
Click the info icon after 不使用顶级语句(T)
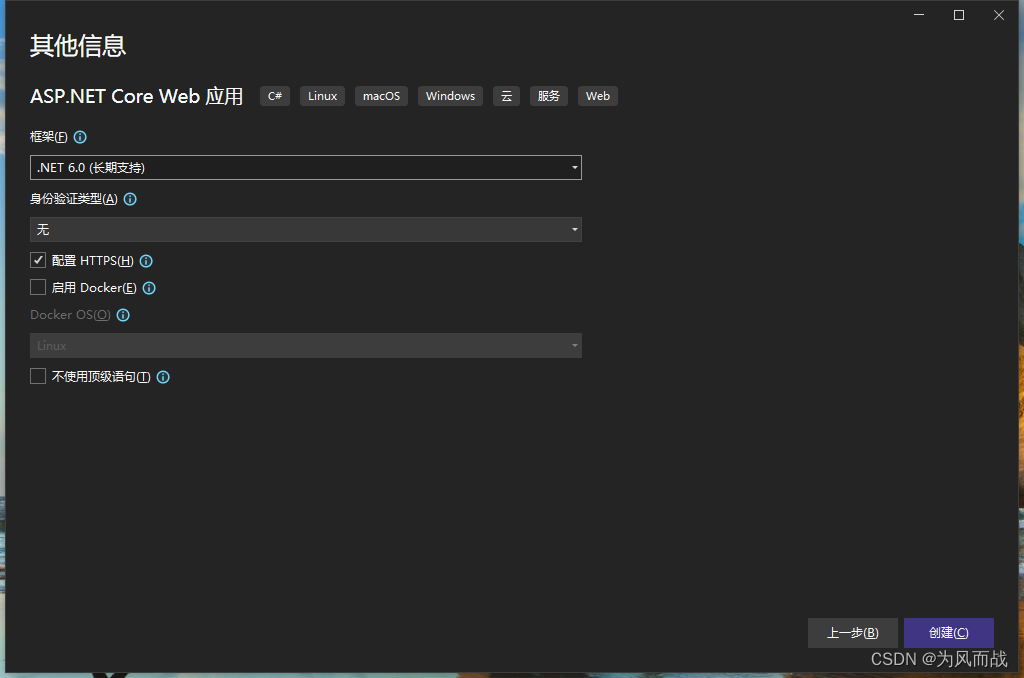coord(163,377)
